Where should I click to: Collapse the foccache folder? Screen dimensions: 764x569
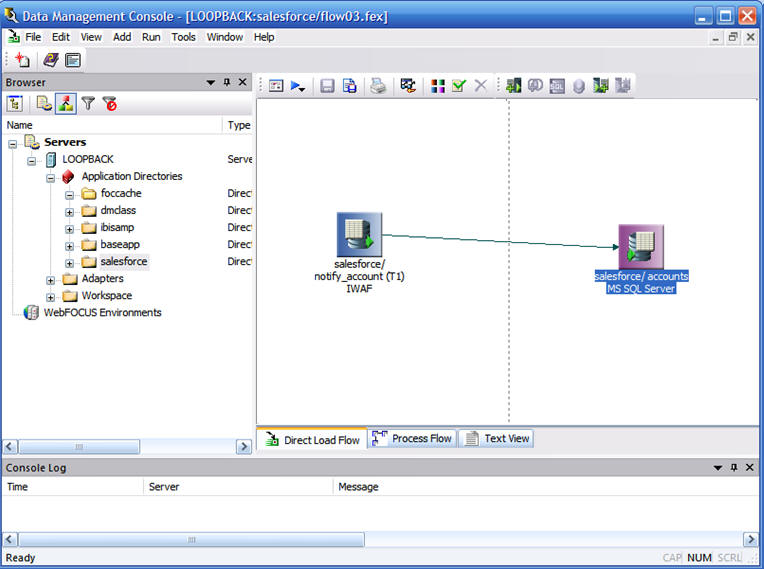(70, 195)
